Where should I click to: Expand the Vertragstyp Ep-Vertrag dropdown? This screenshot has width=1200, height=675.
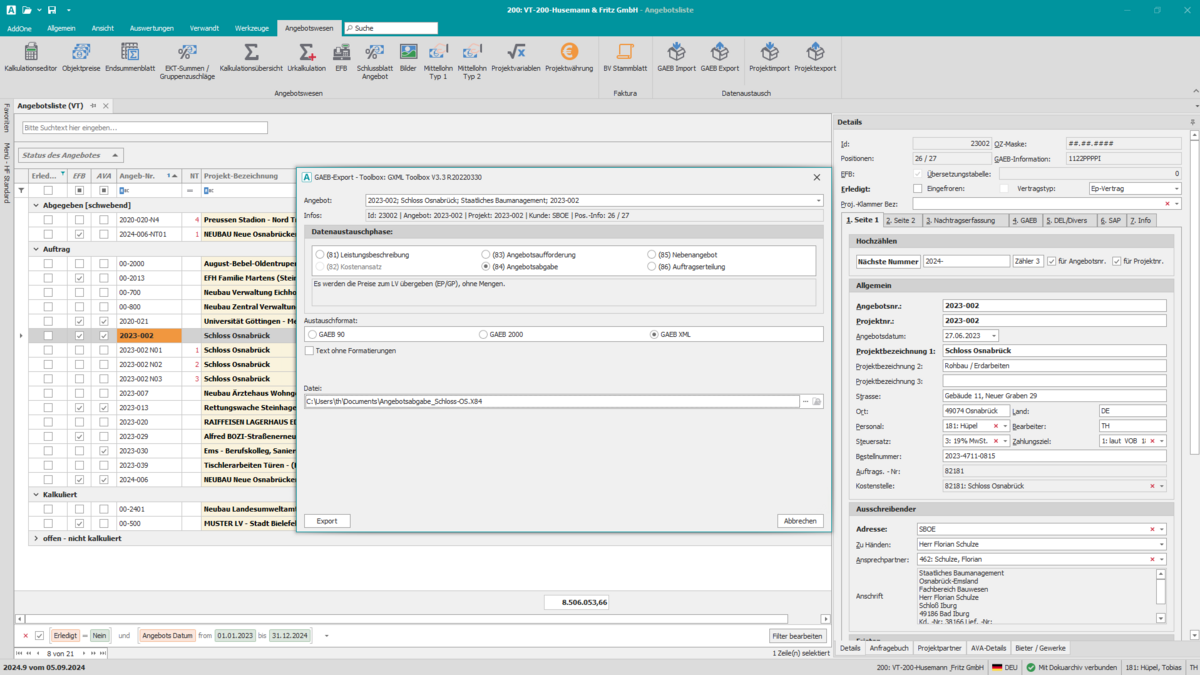coord(1176,188)
